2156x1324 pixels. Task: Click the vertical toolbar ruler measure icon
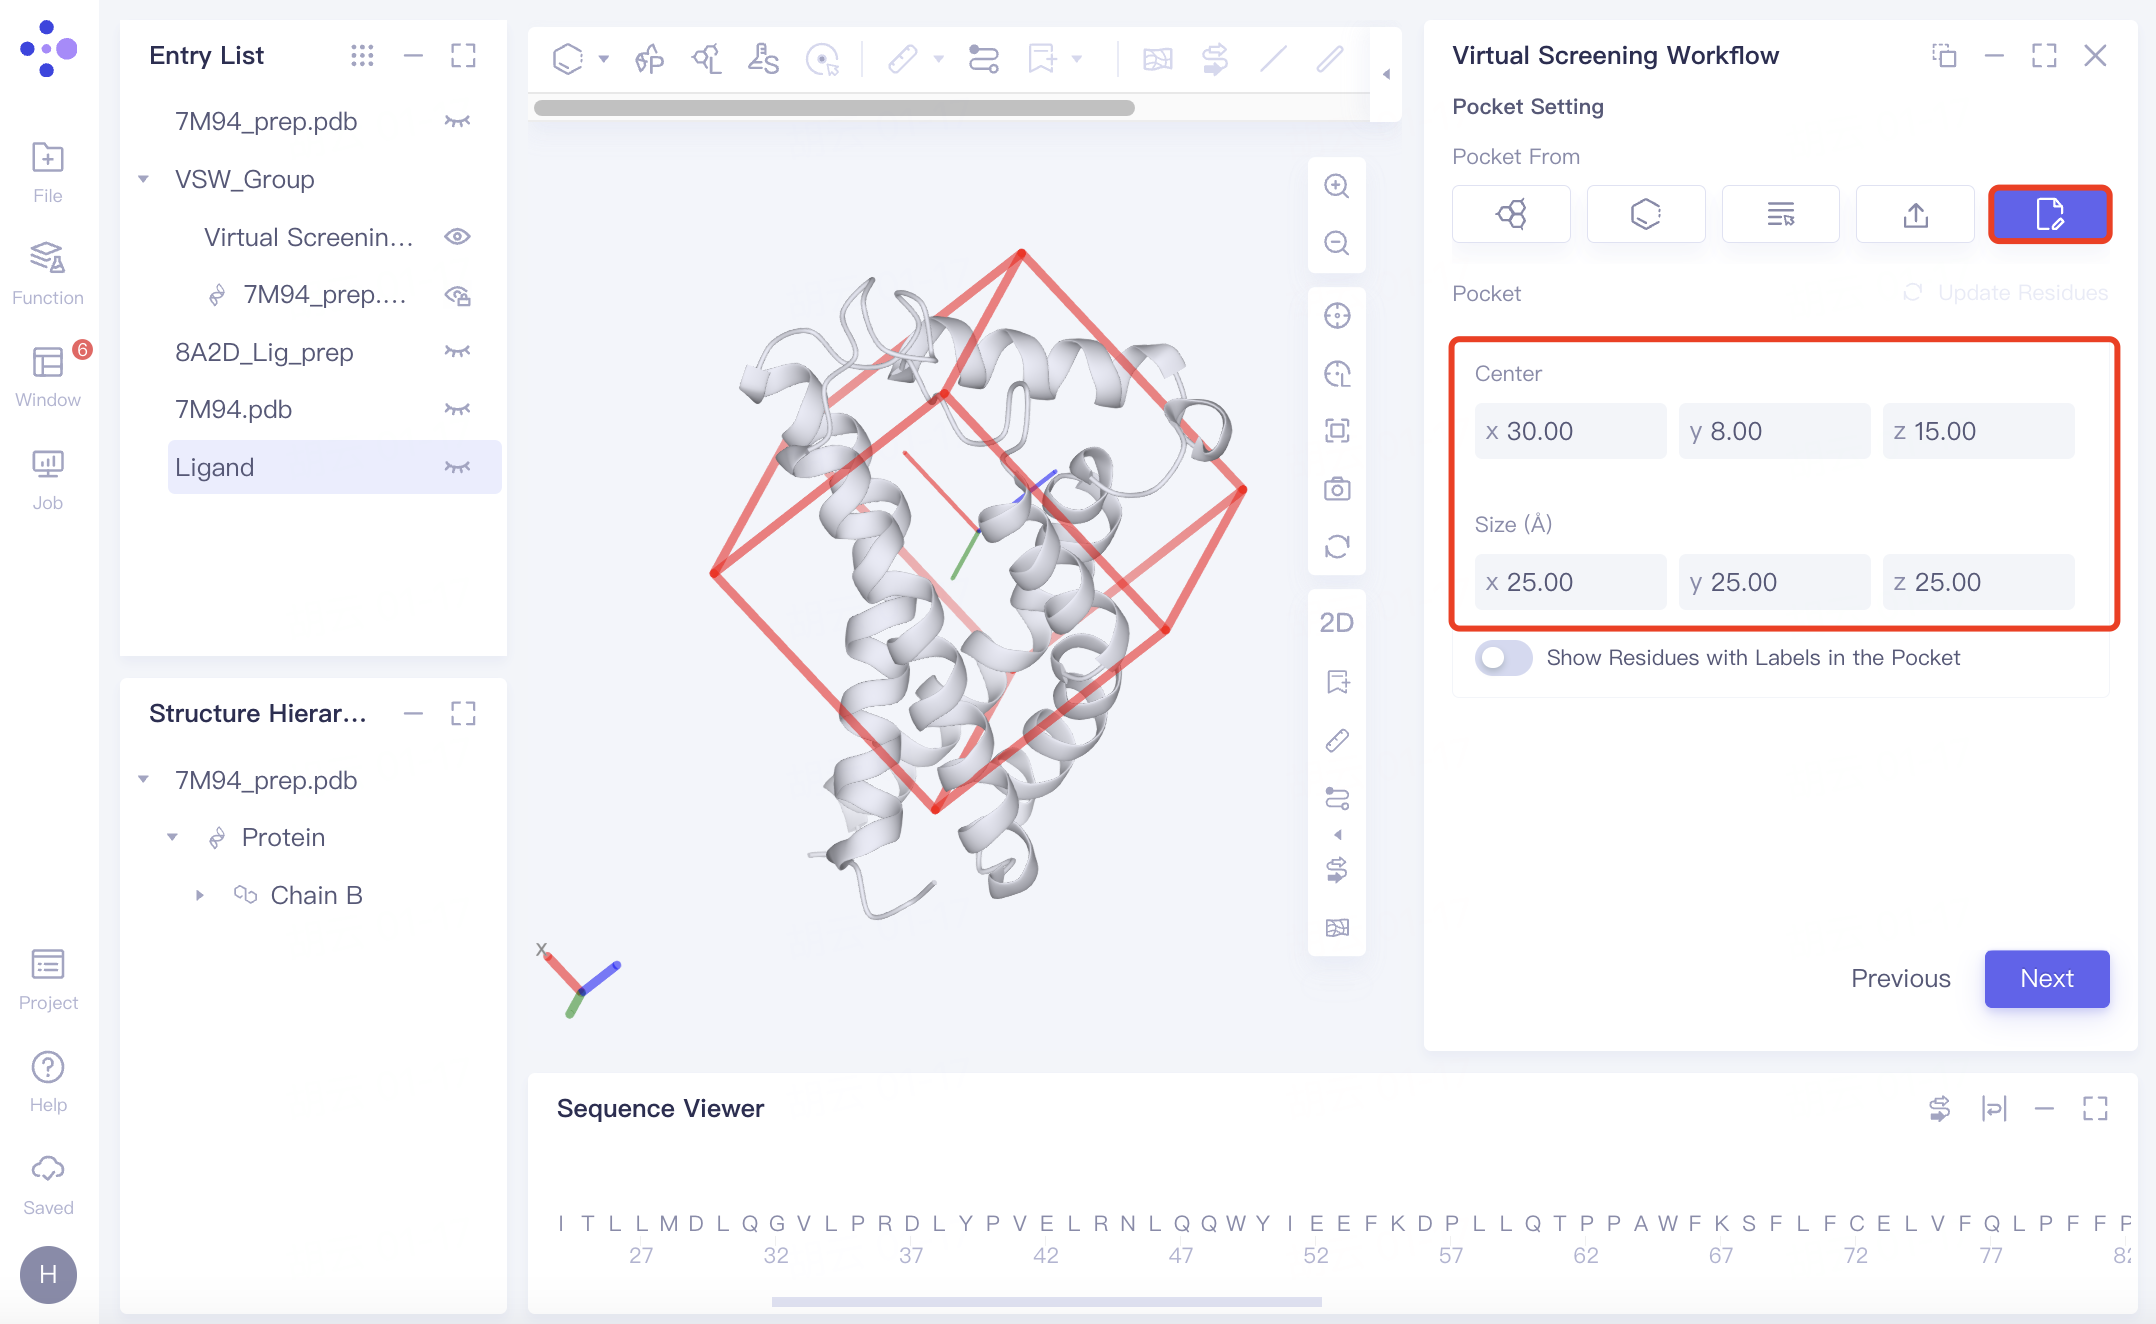point(1337,740)
